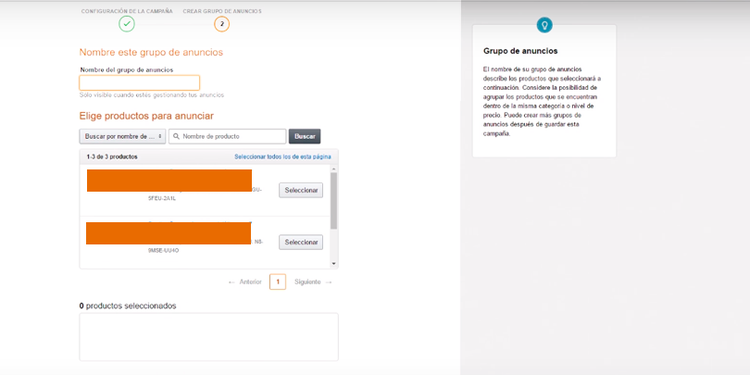Click the 'Elige productos para anunciar' heading

pos(146,116)
